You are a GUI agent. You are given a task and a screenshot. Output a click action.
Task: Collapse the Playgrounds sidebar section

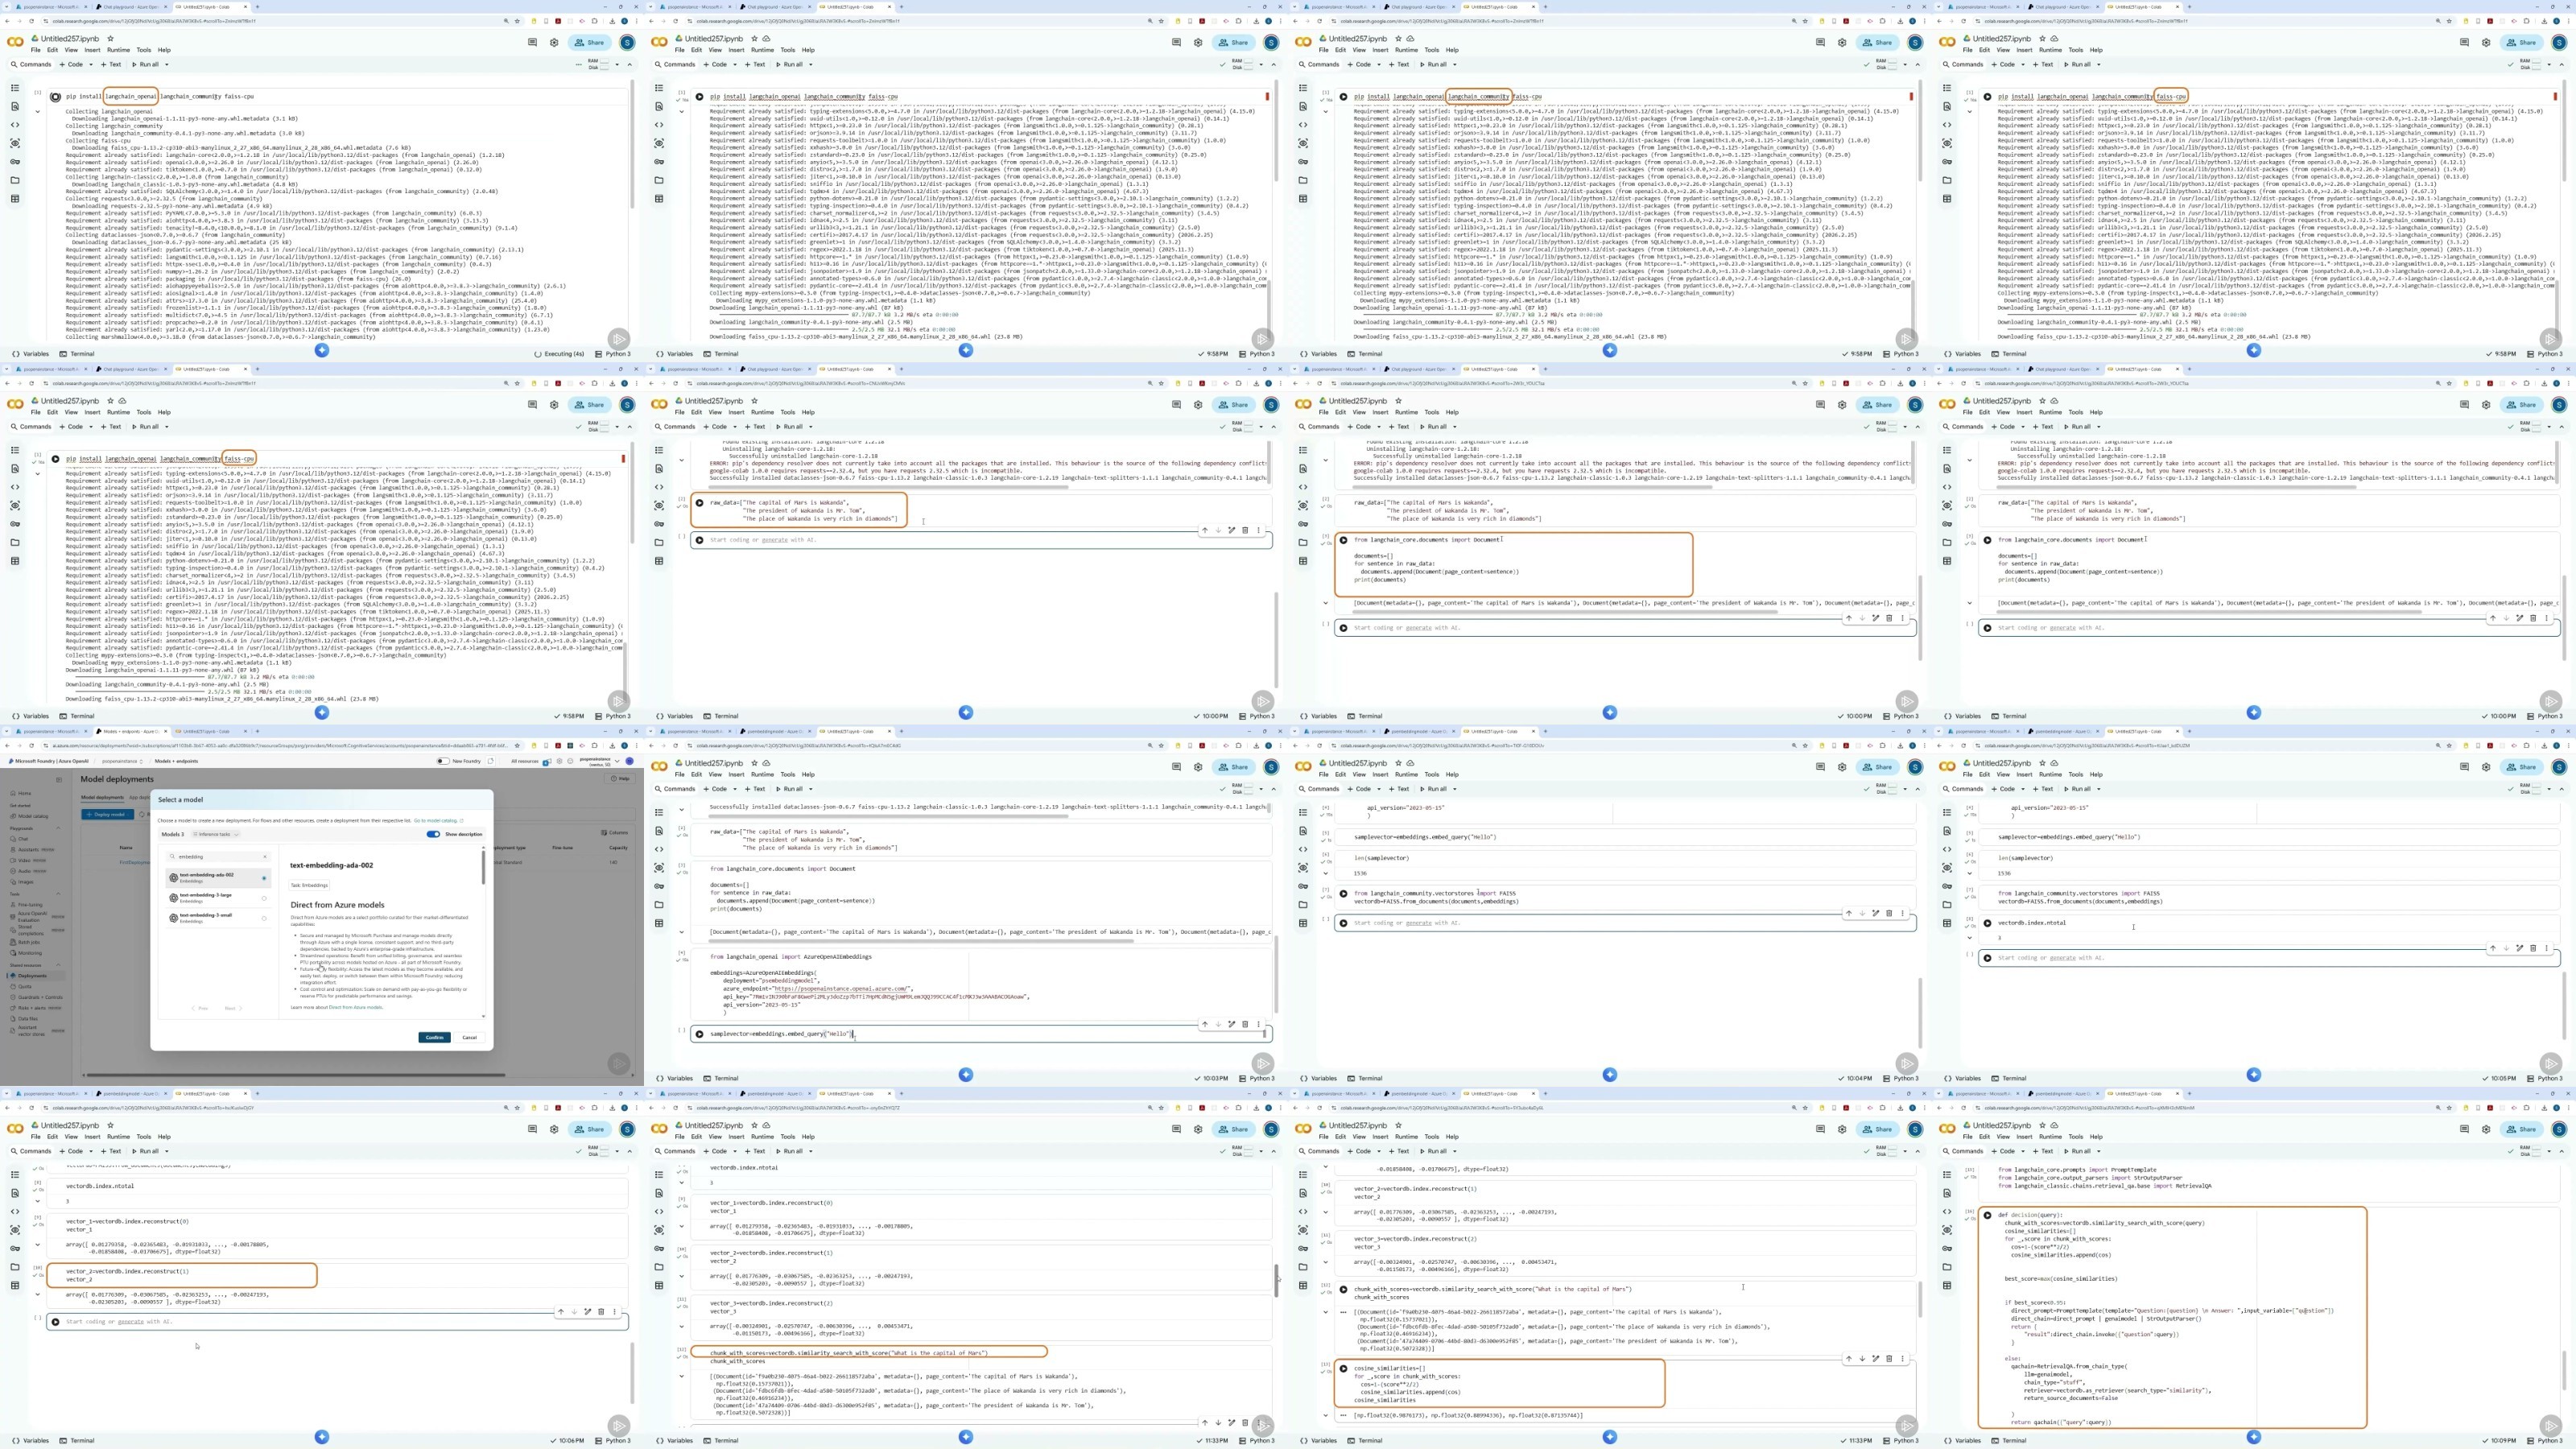pyautogui.click(x=58, y=828)
